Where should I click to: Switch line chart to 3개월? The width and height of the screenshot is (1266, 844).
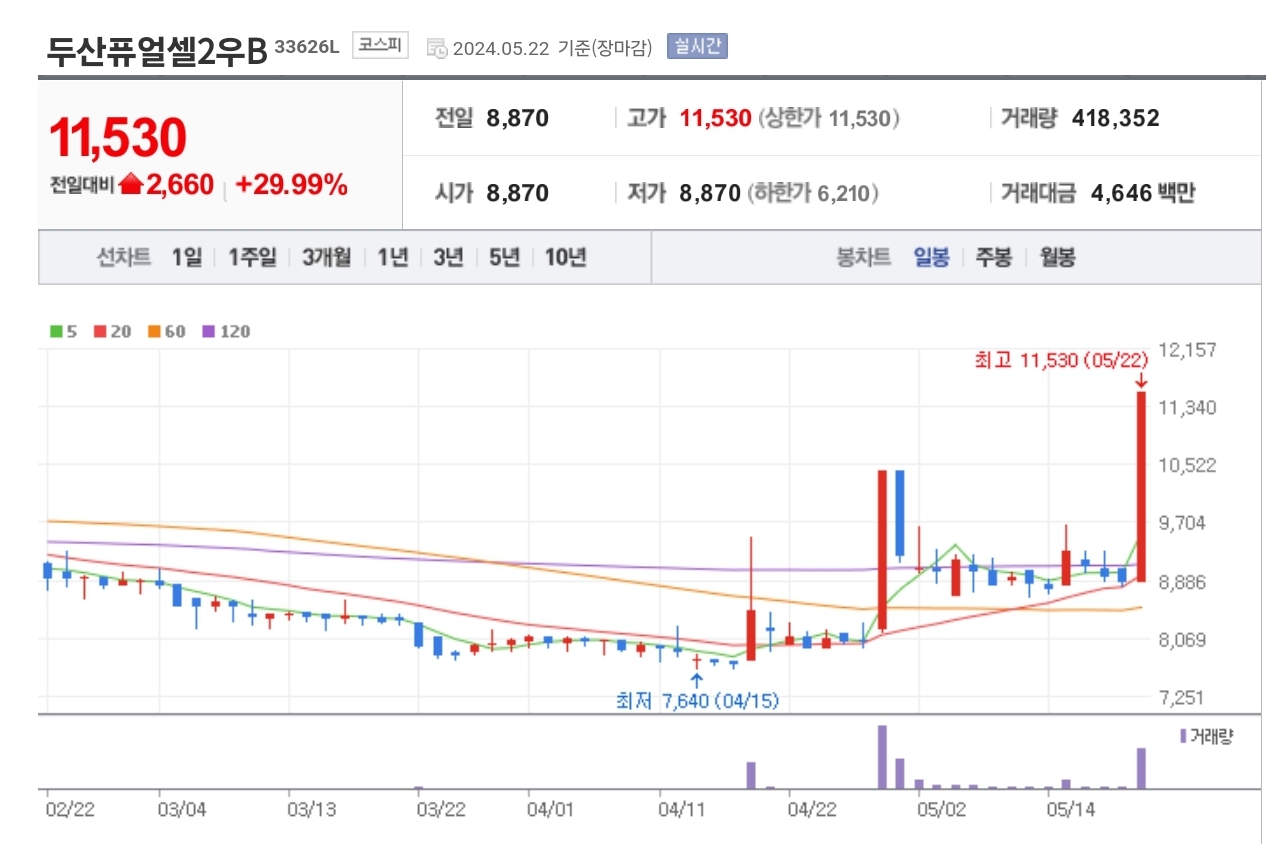[x=326, y=257]
